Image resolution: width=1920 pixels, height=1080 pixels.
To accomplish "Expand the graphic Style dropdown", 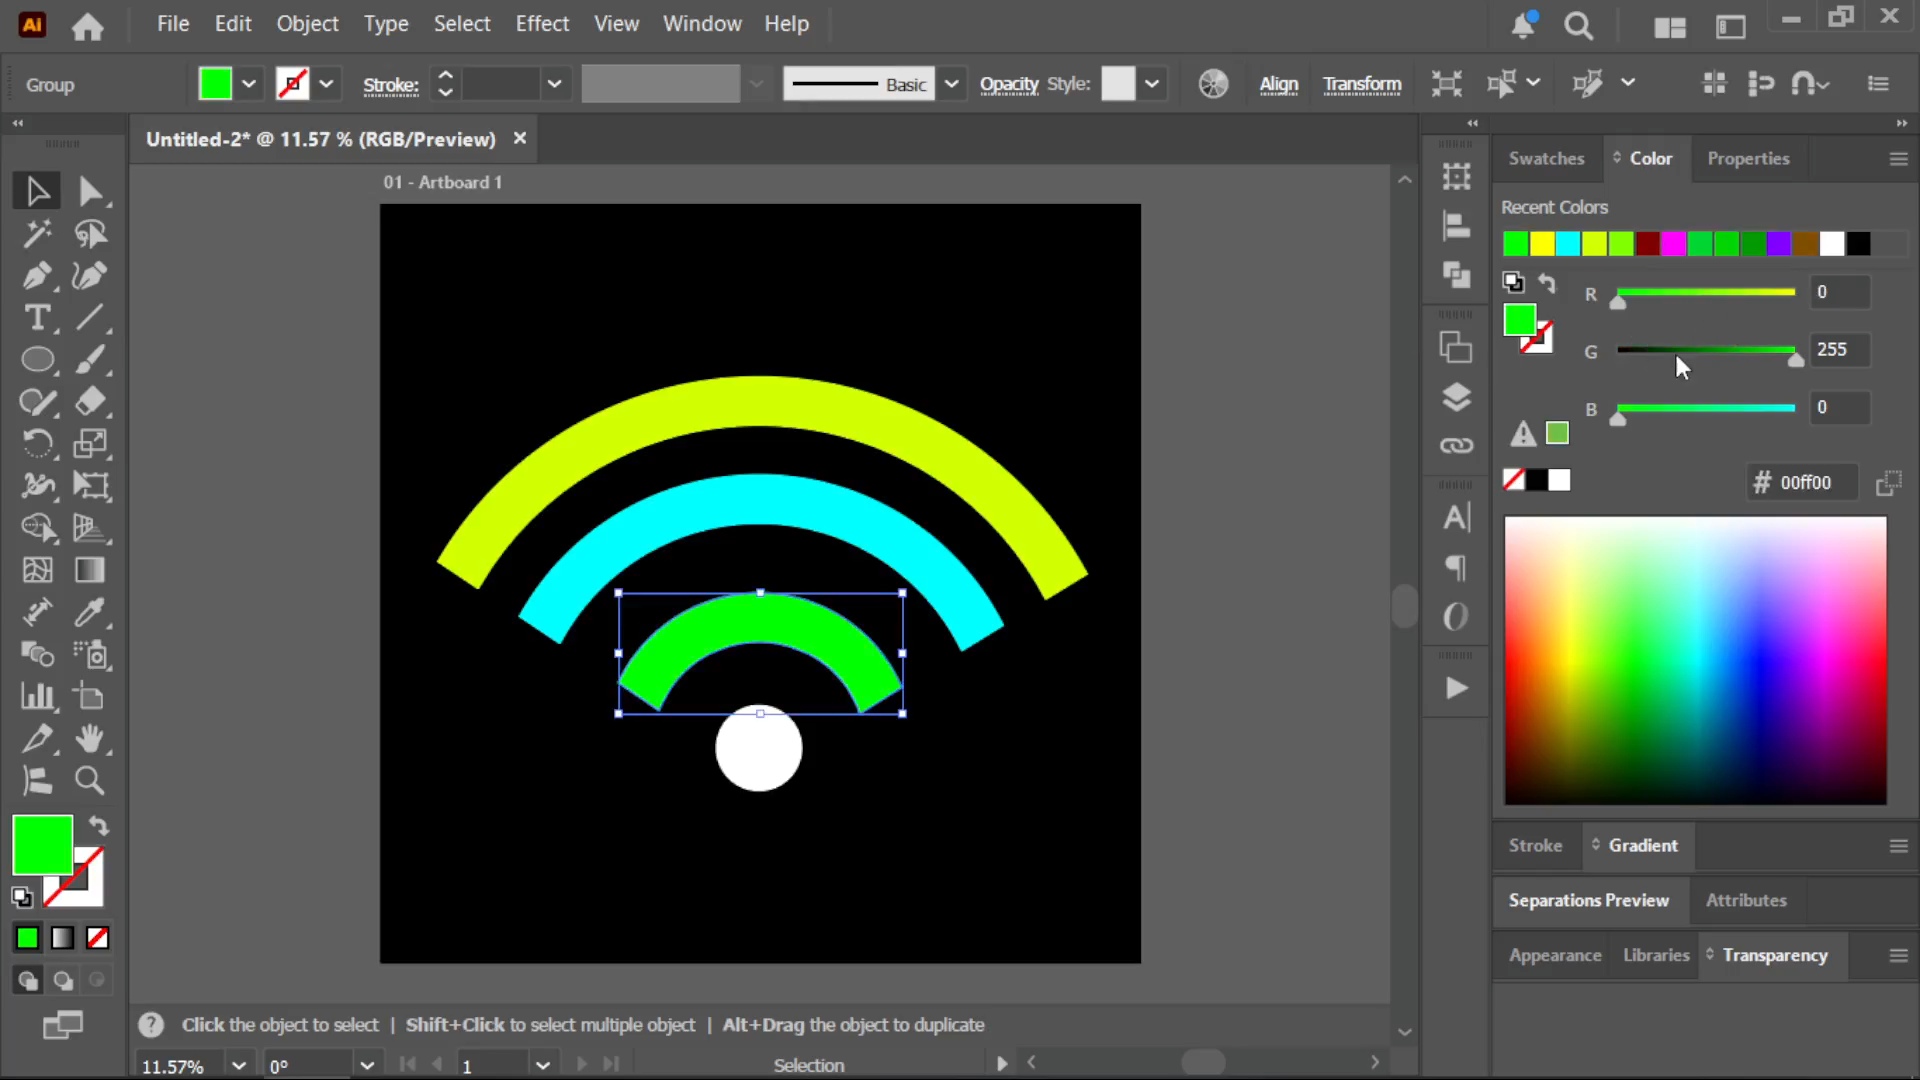I will pyautogui.click(x=1152, y=84).
